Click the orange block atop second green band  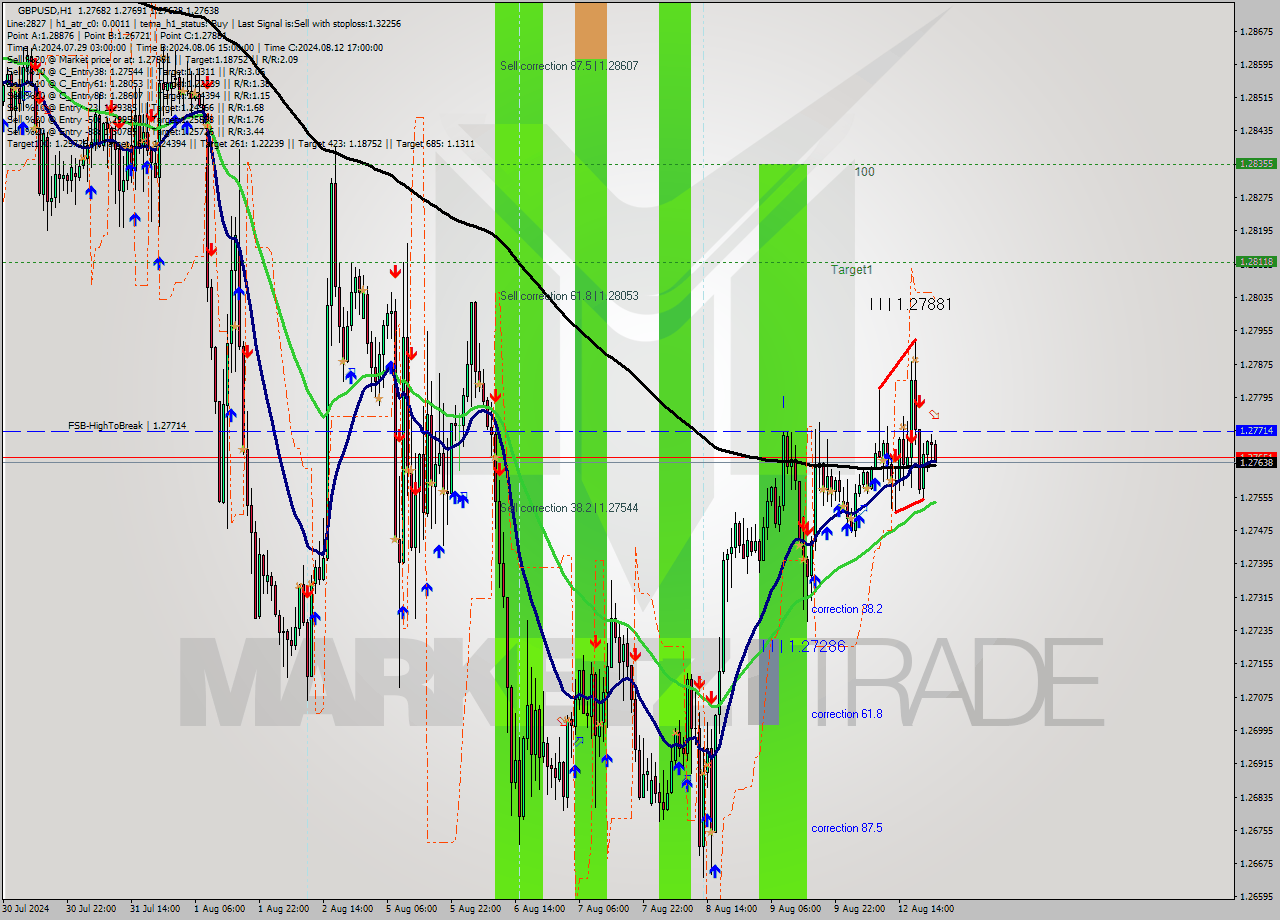[x=591, y=30]
